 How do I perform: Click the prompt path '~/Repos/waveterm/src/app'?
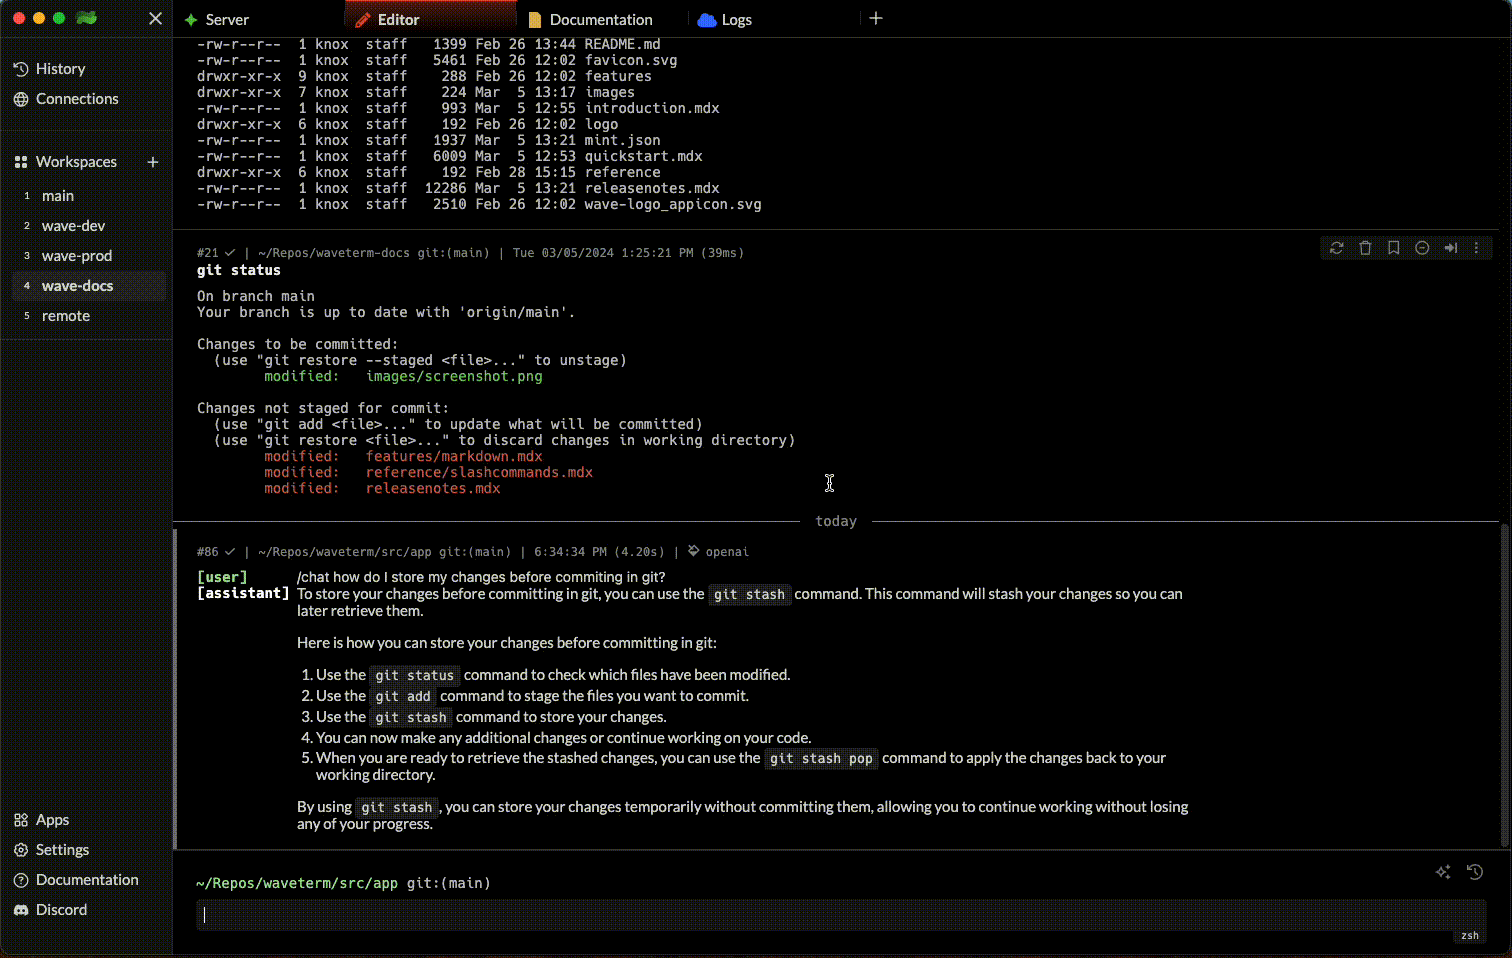[x=297, y=883]
